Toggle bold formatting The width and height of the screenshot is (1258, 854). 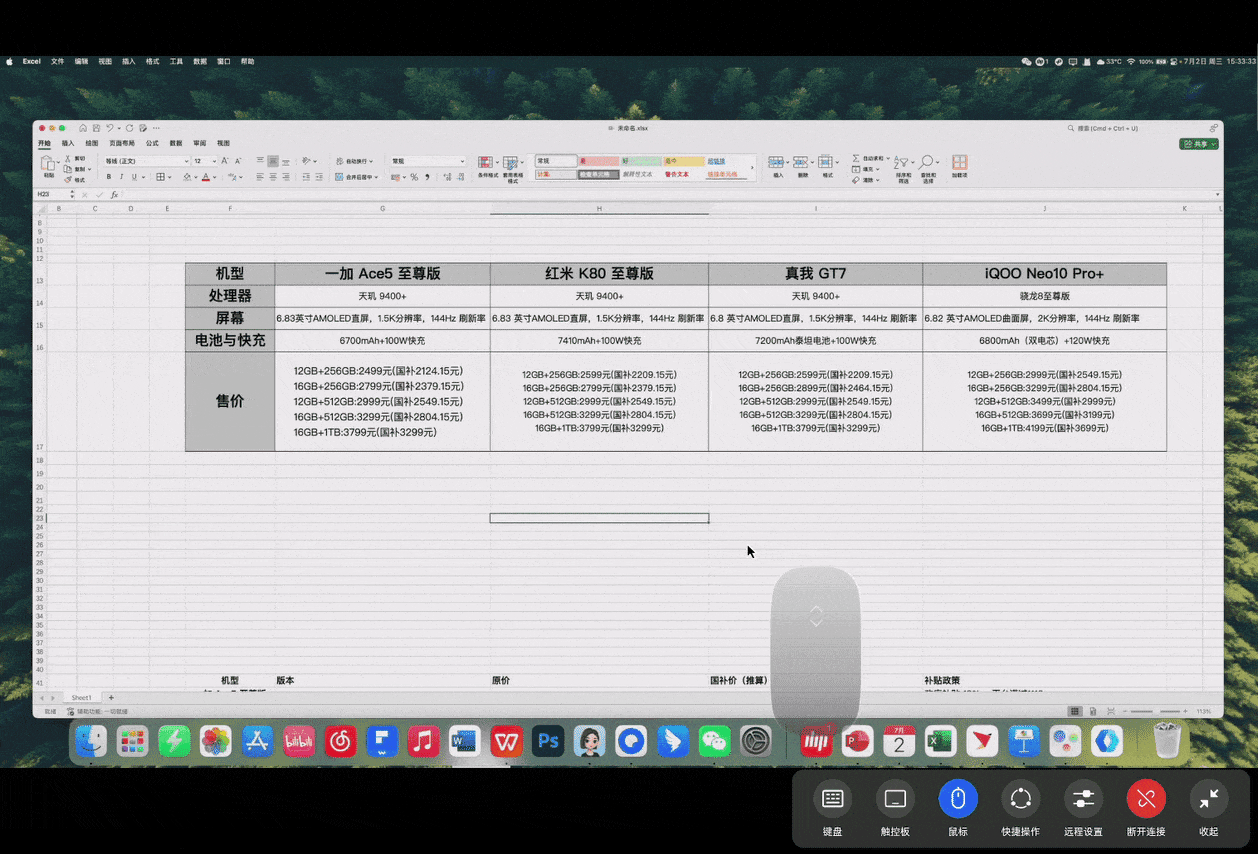pyautogui.click(x=109, y=177)
